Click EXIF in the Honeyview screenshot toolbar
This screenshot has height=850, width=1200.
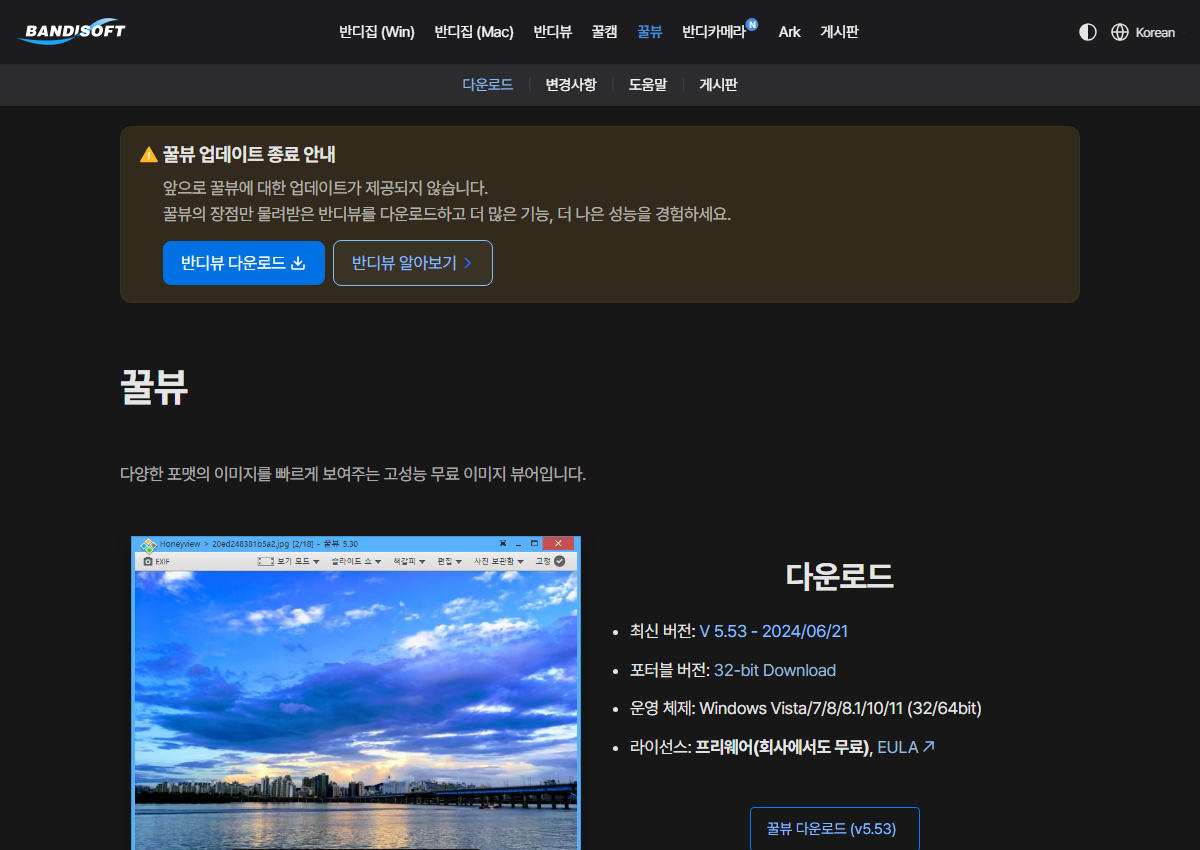(x=157, y=561)
